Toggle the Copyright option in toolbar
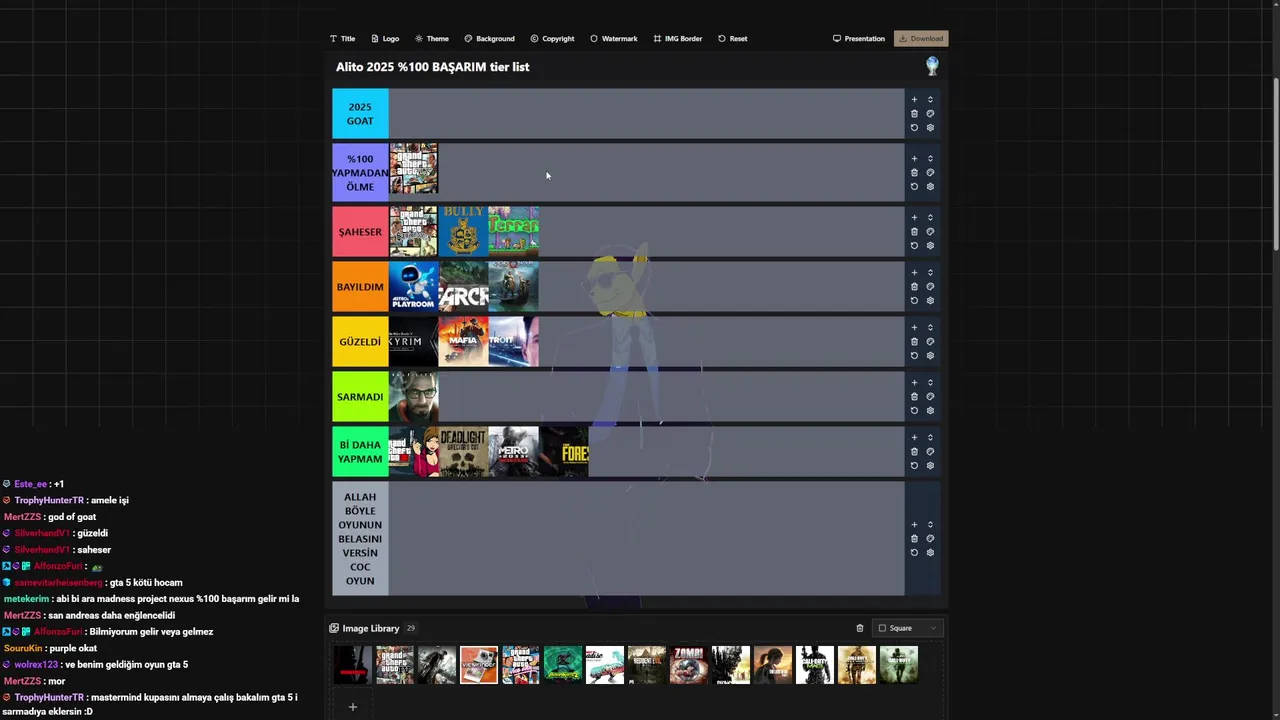Viewport: 1280px width, 720px height. pos(552,39)
